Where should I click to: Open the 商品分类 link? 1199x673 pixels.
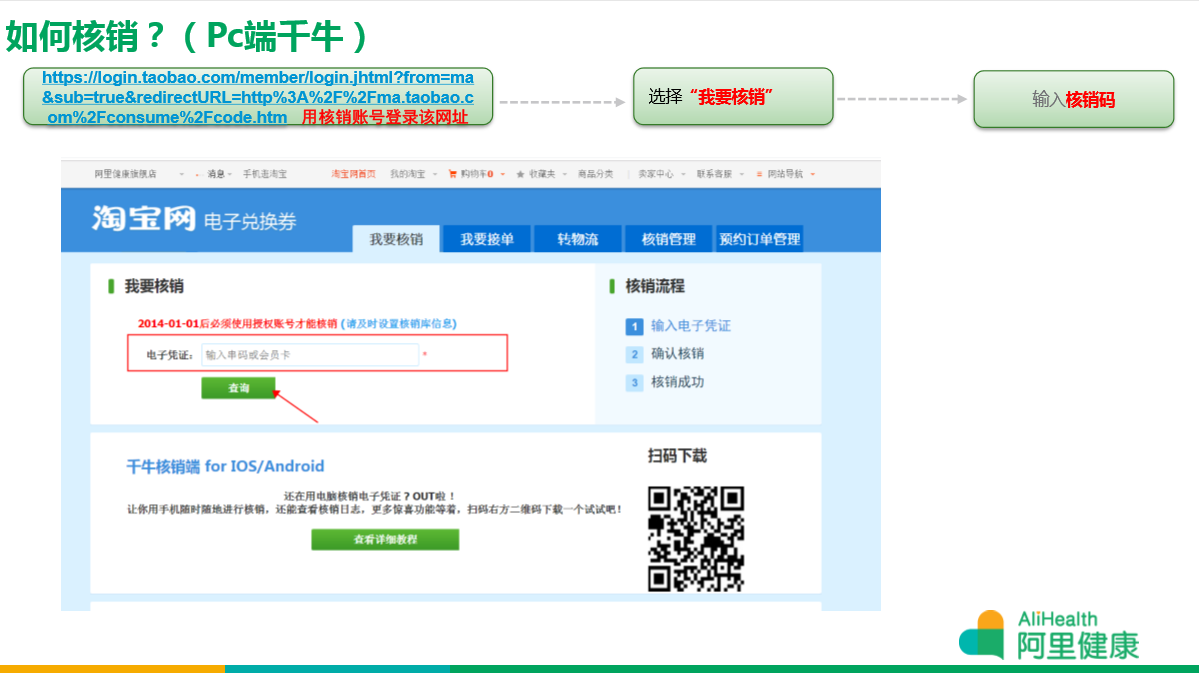pos(596,174)
